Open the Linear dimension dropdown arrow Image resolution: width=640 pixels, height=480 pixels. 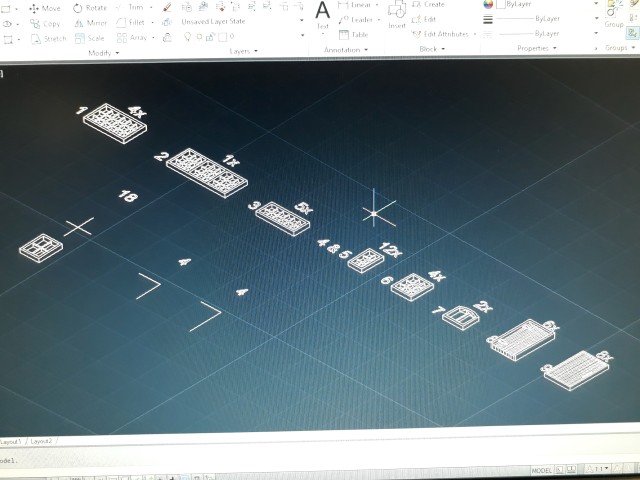coord(376,5)
